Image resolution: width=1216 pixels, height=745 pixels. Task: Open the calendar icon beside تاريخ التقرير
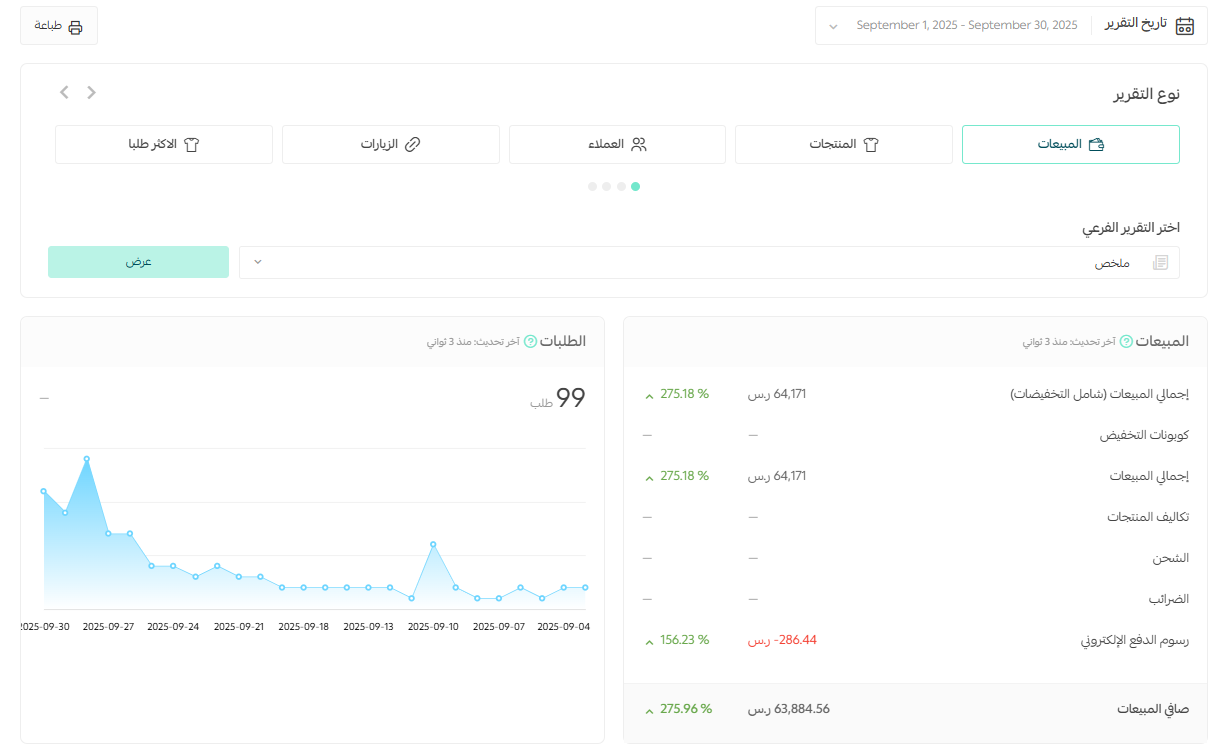point(1184,26)
